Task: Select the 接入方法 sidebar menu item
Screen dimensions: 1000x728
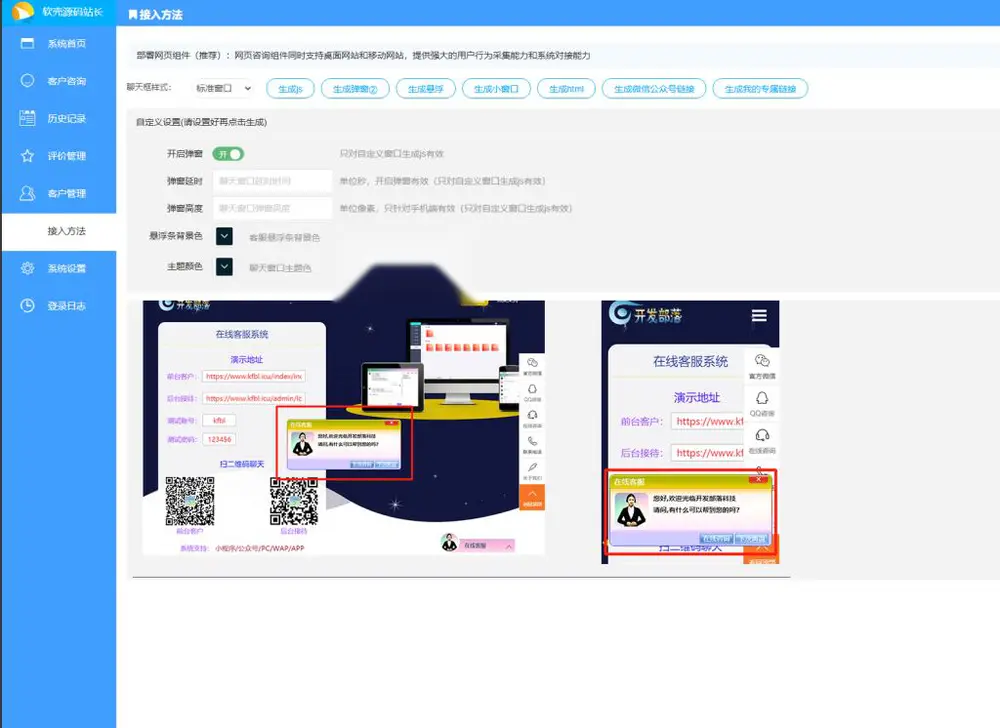Action: coord(59,231)
